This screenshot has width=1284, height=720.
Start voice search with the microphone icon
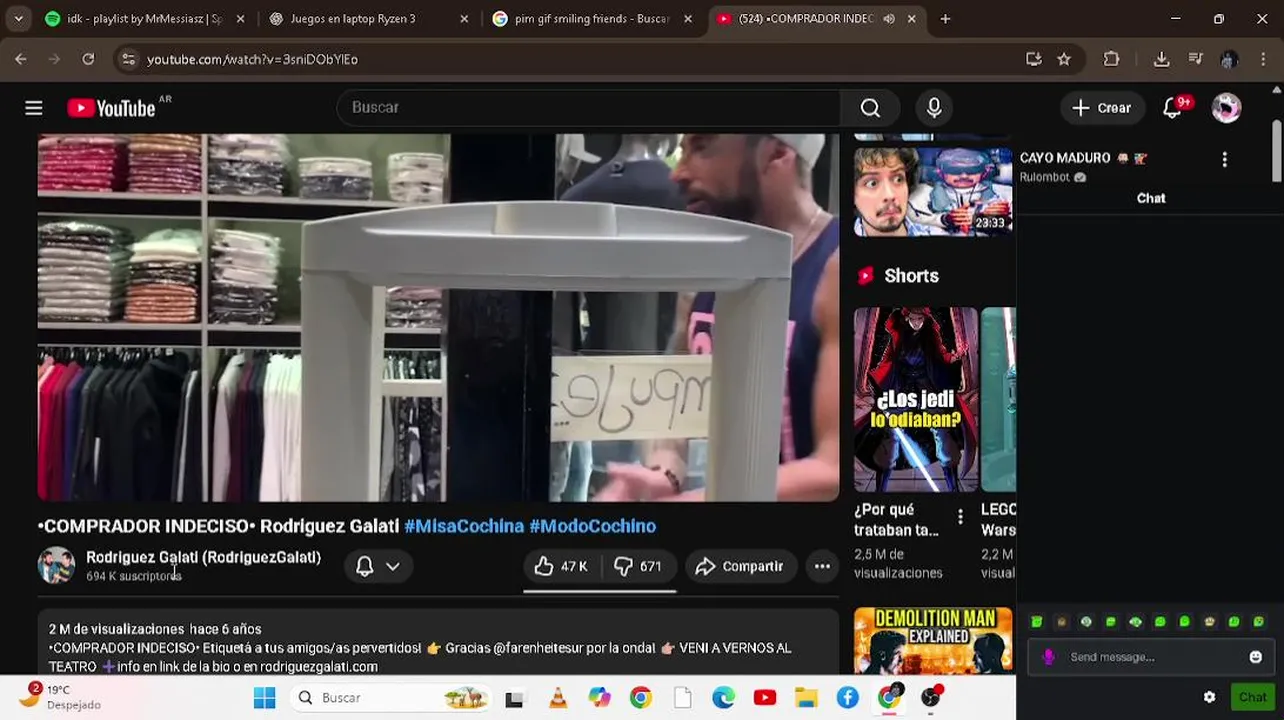tap(934, 108)
